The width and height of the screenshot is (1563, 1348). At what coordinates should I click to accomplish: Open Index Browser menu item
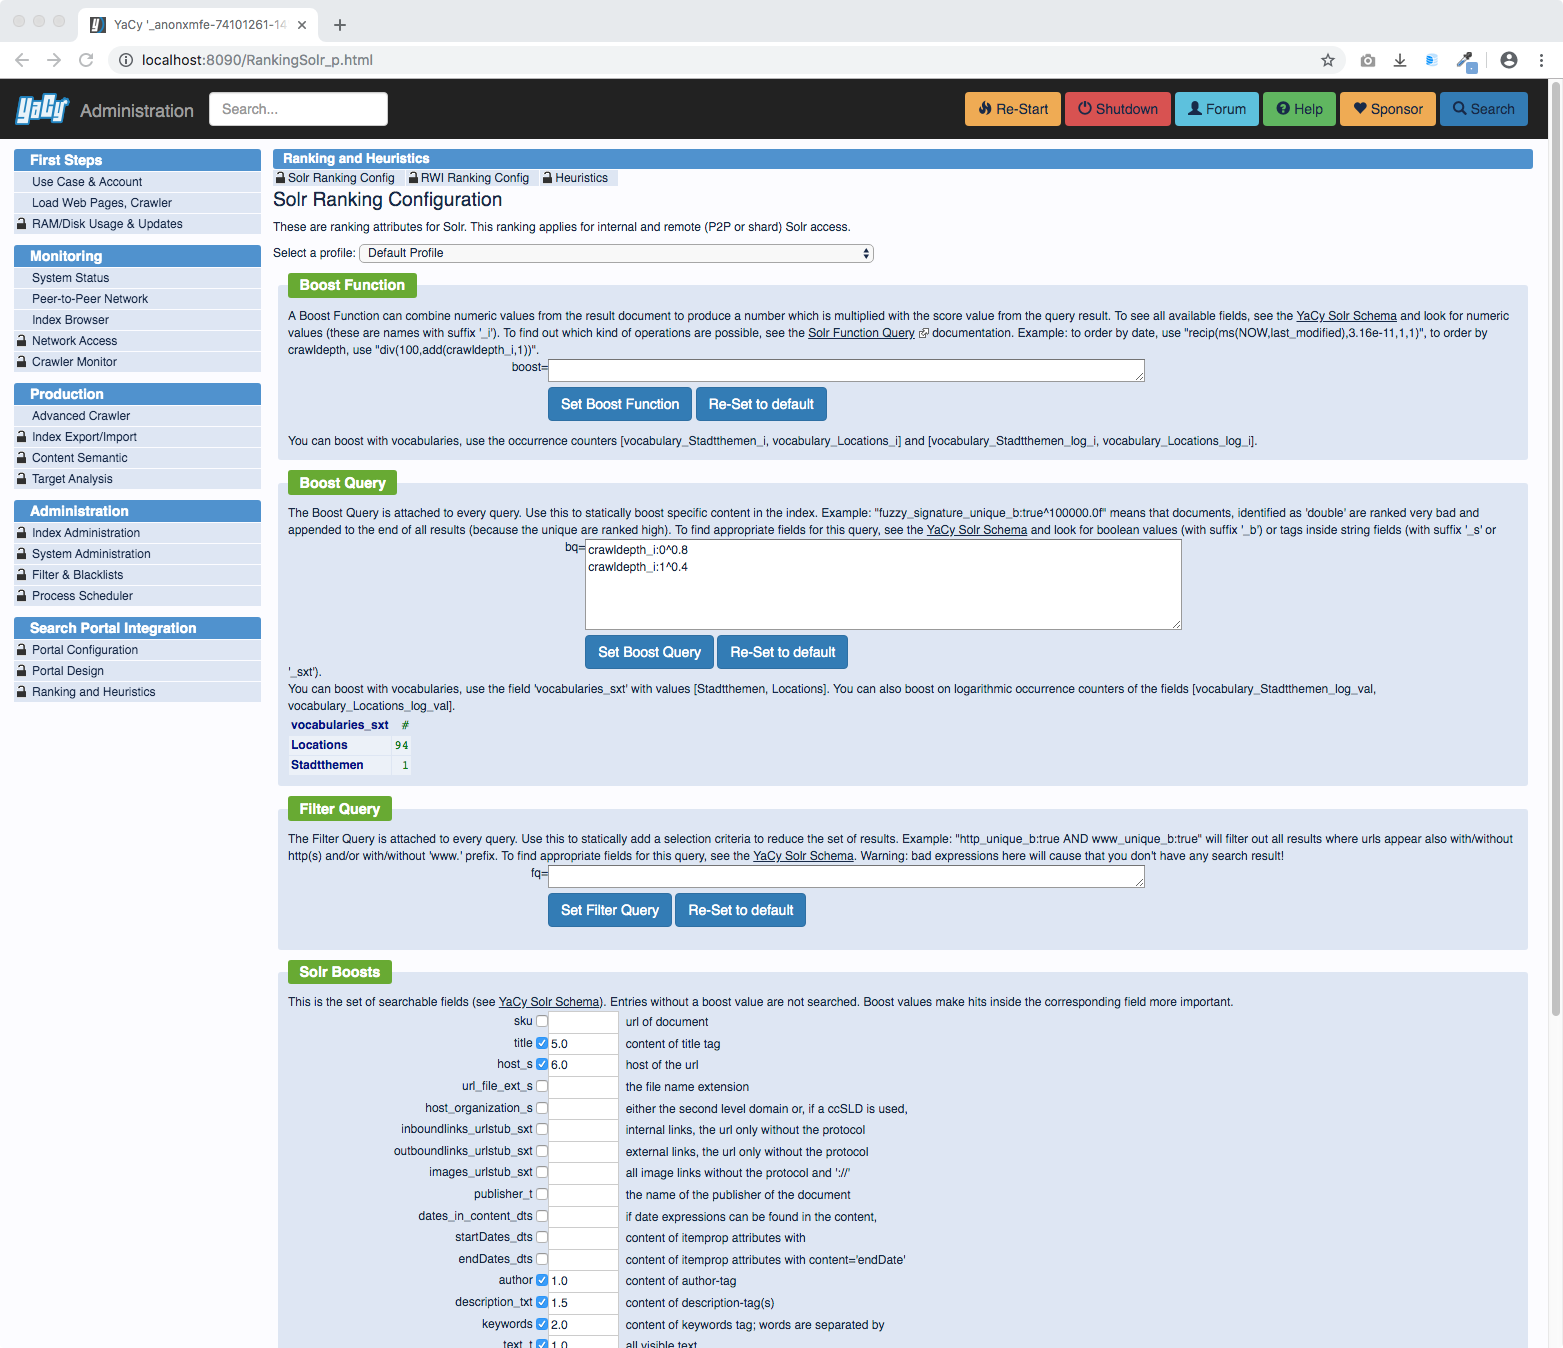70,320
